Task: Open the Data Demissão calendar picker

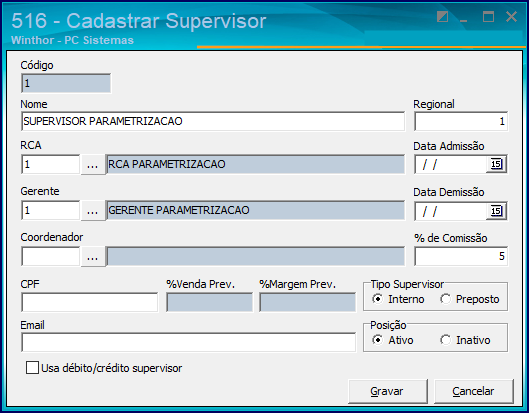Action: [x=496, y=211]
